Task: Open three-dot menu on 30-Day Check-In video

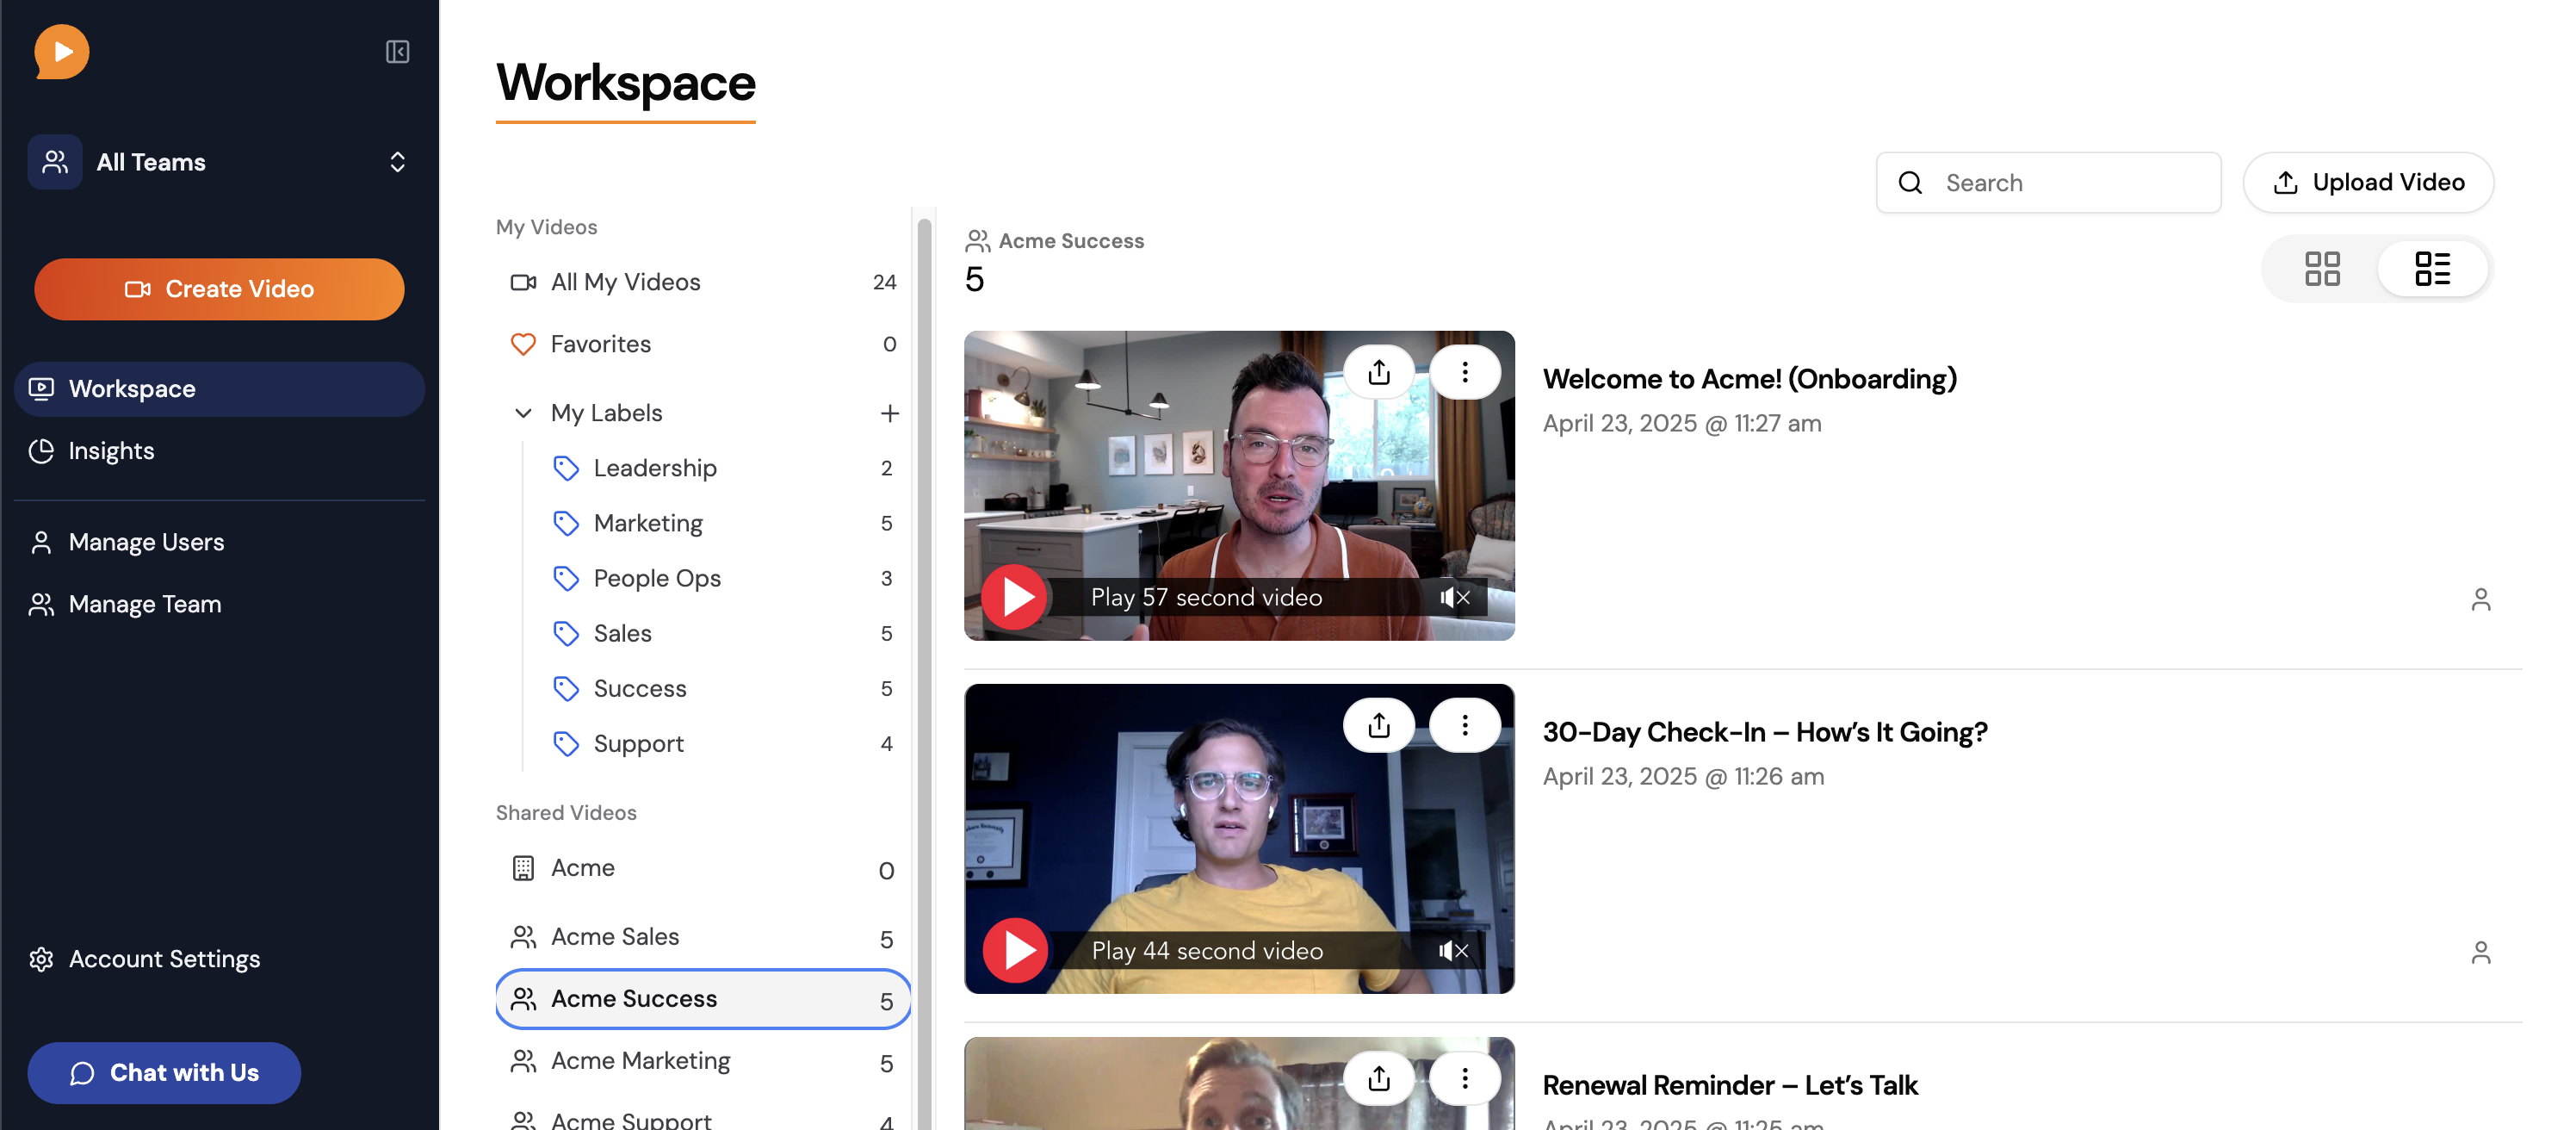Action: 1464,725
